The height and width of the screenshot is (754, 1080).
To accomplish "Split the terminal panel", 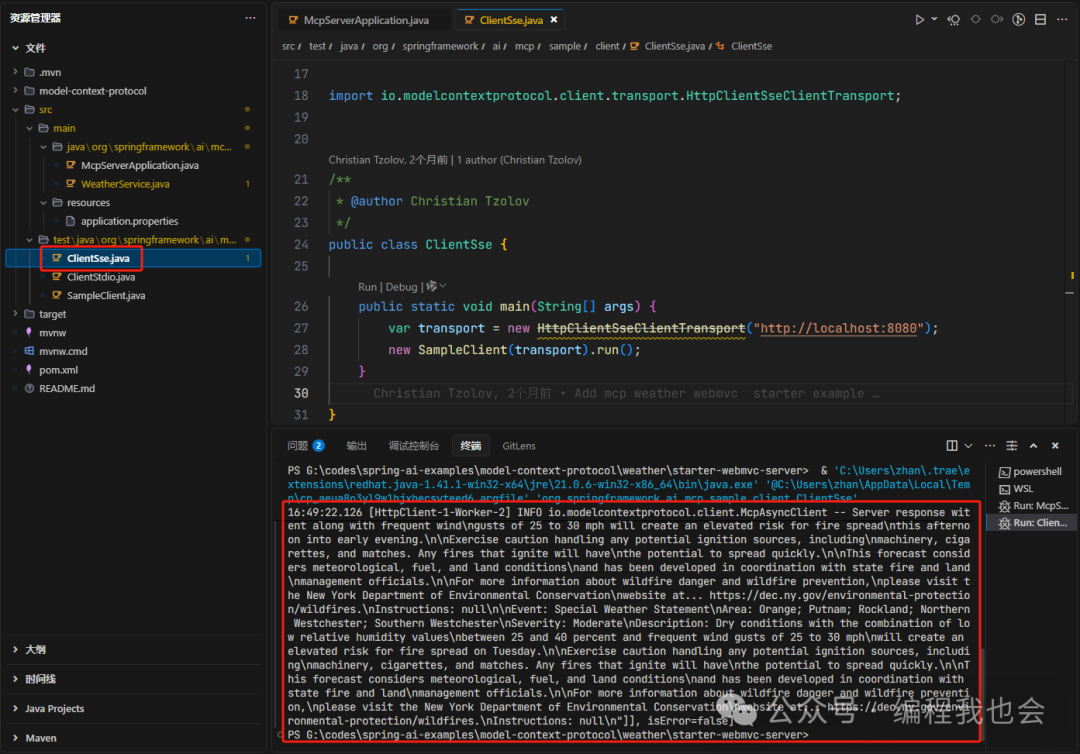I will [952, 446].
